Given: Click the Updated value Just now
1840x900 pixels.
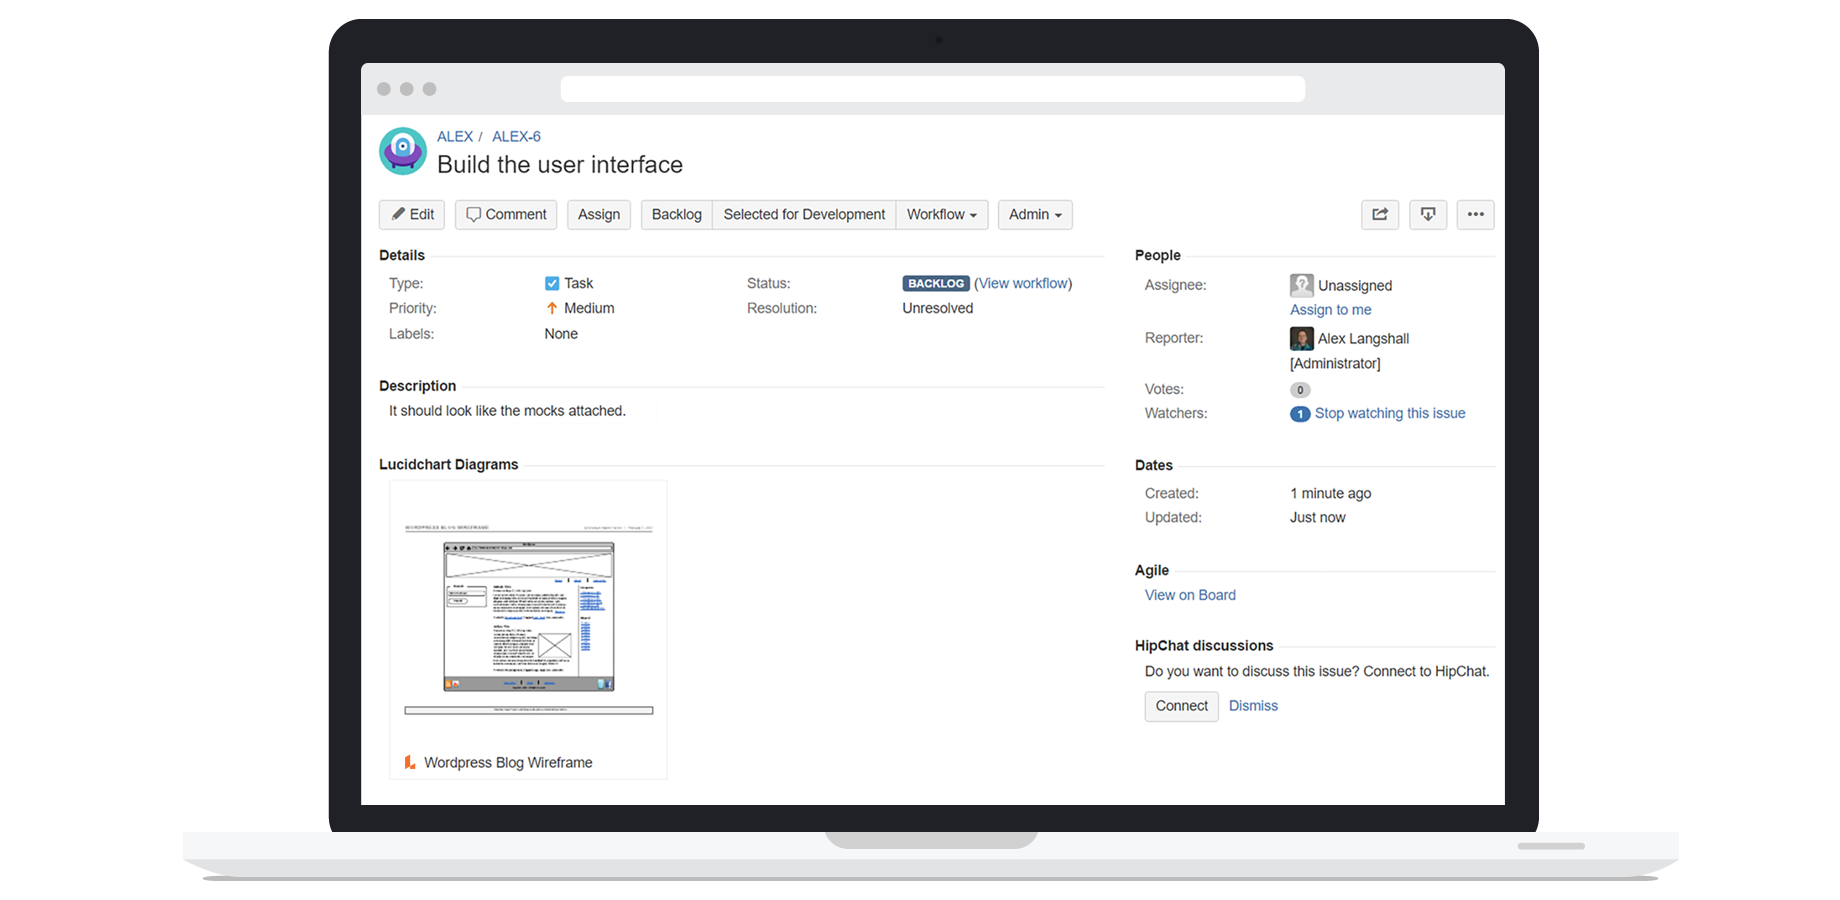Looking at the screenshot, I should coord(1318,517).
